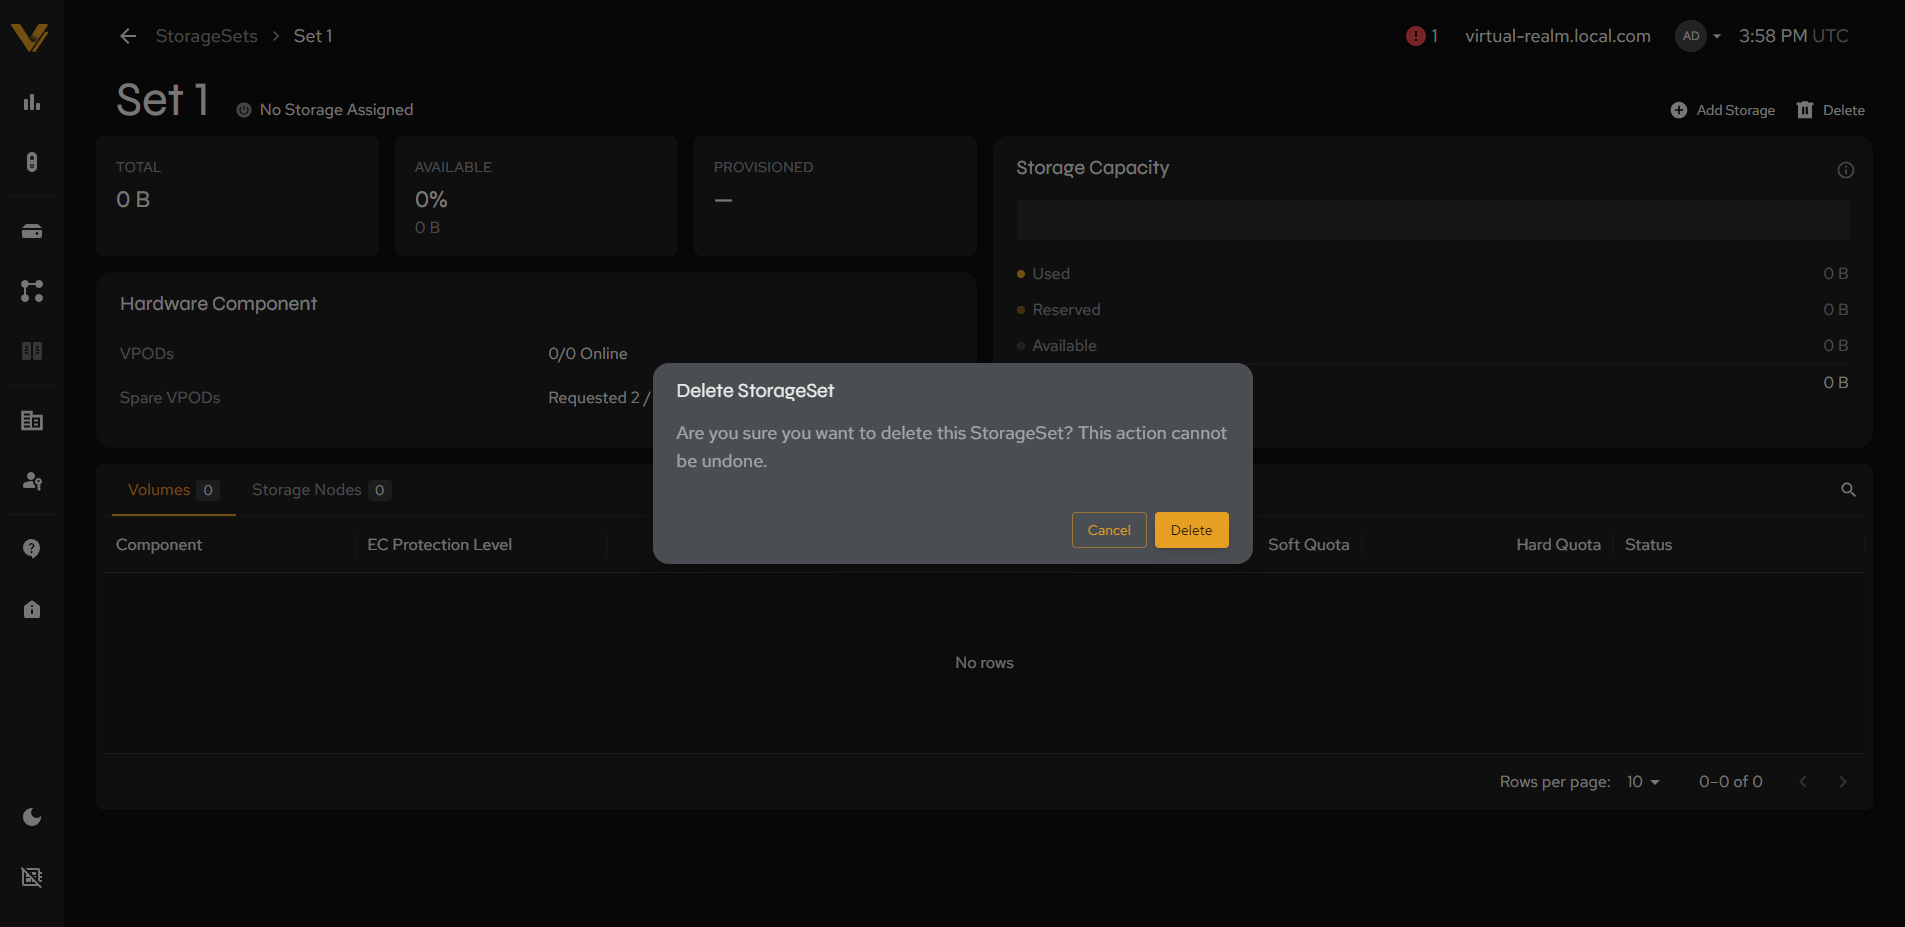Click the Add Storage plus icon
The height and width of the screenshot is (927, 1905).
tap(1679, 110)
